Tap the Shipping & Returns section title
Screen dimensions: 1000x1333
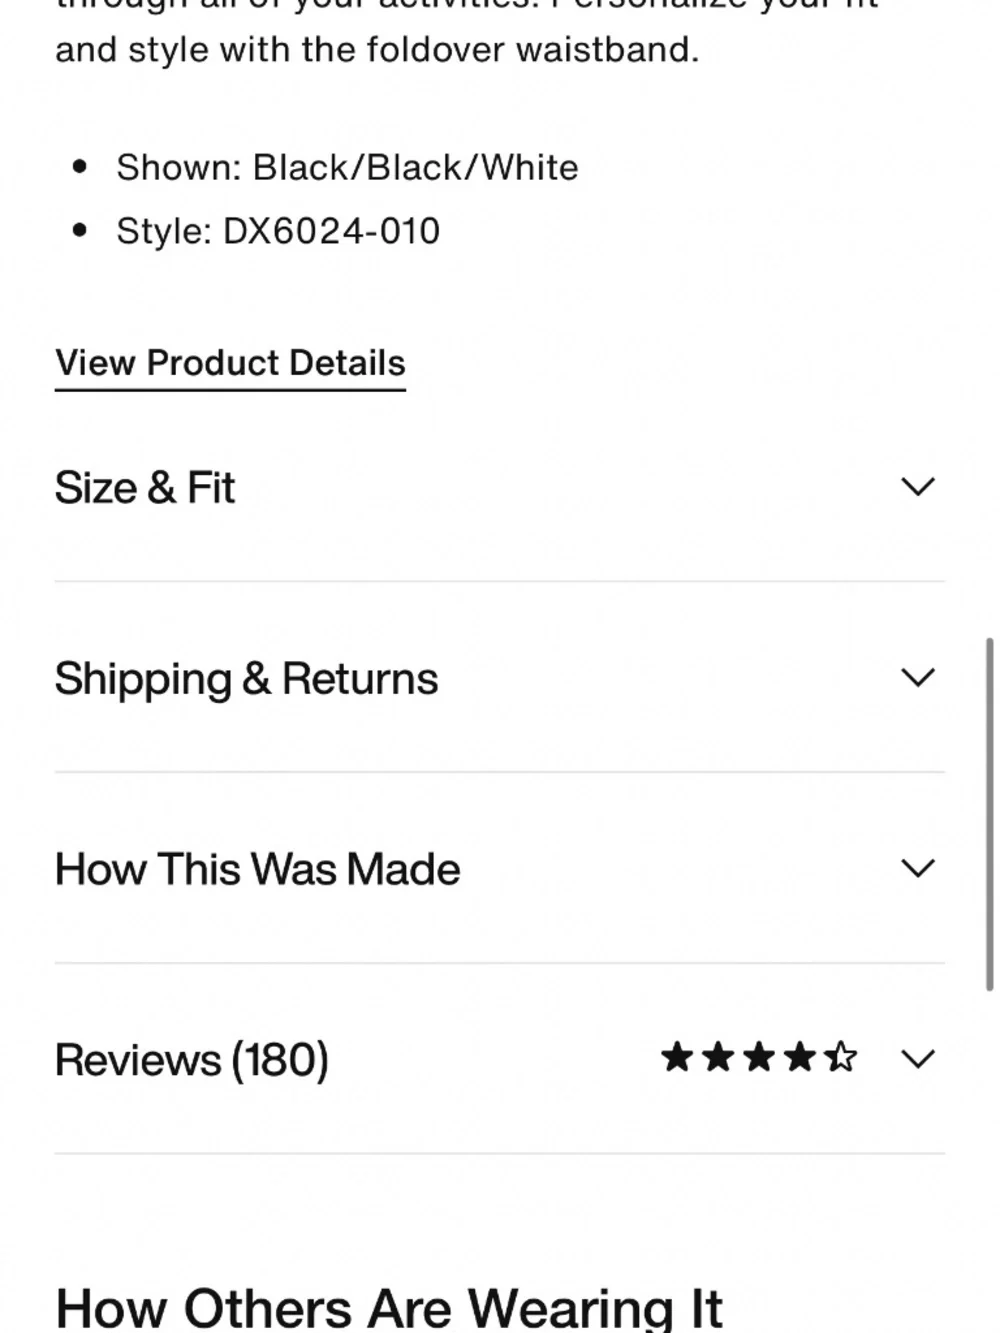click(246, 679)
